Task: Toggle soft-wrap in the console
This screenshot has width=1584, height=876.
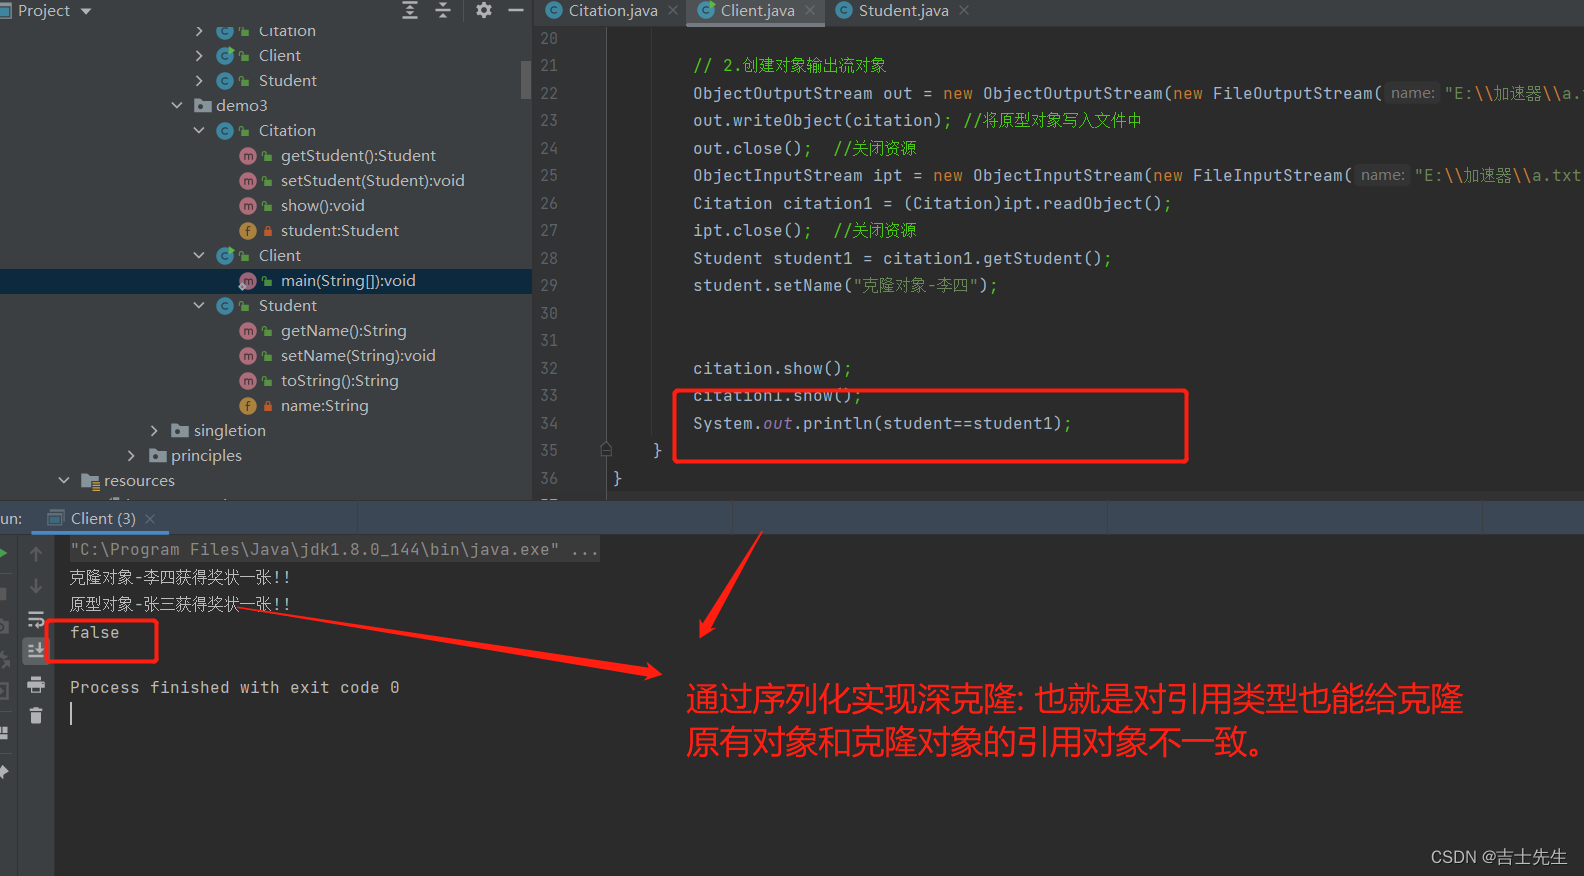Action: click(36, 619)
